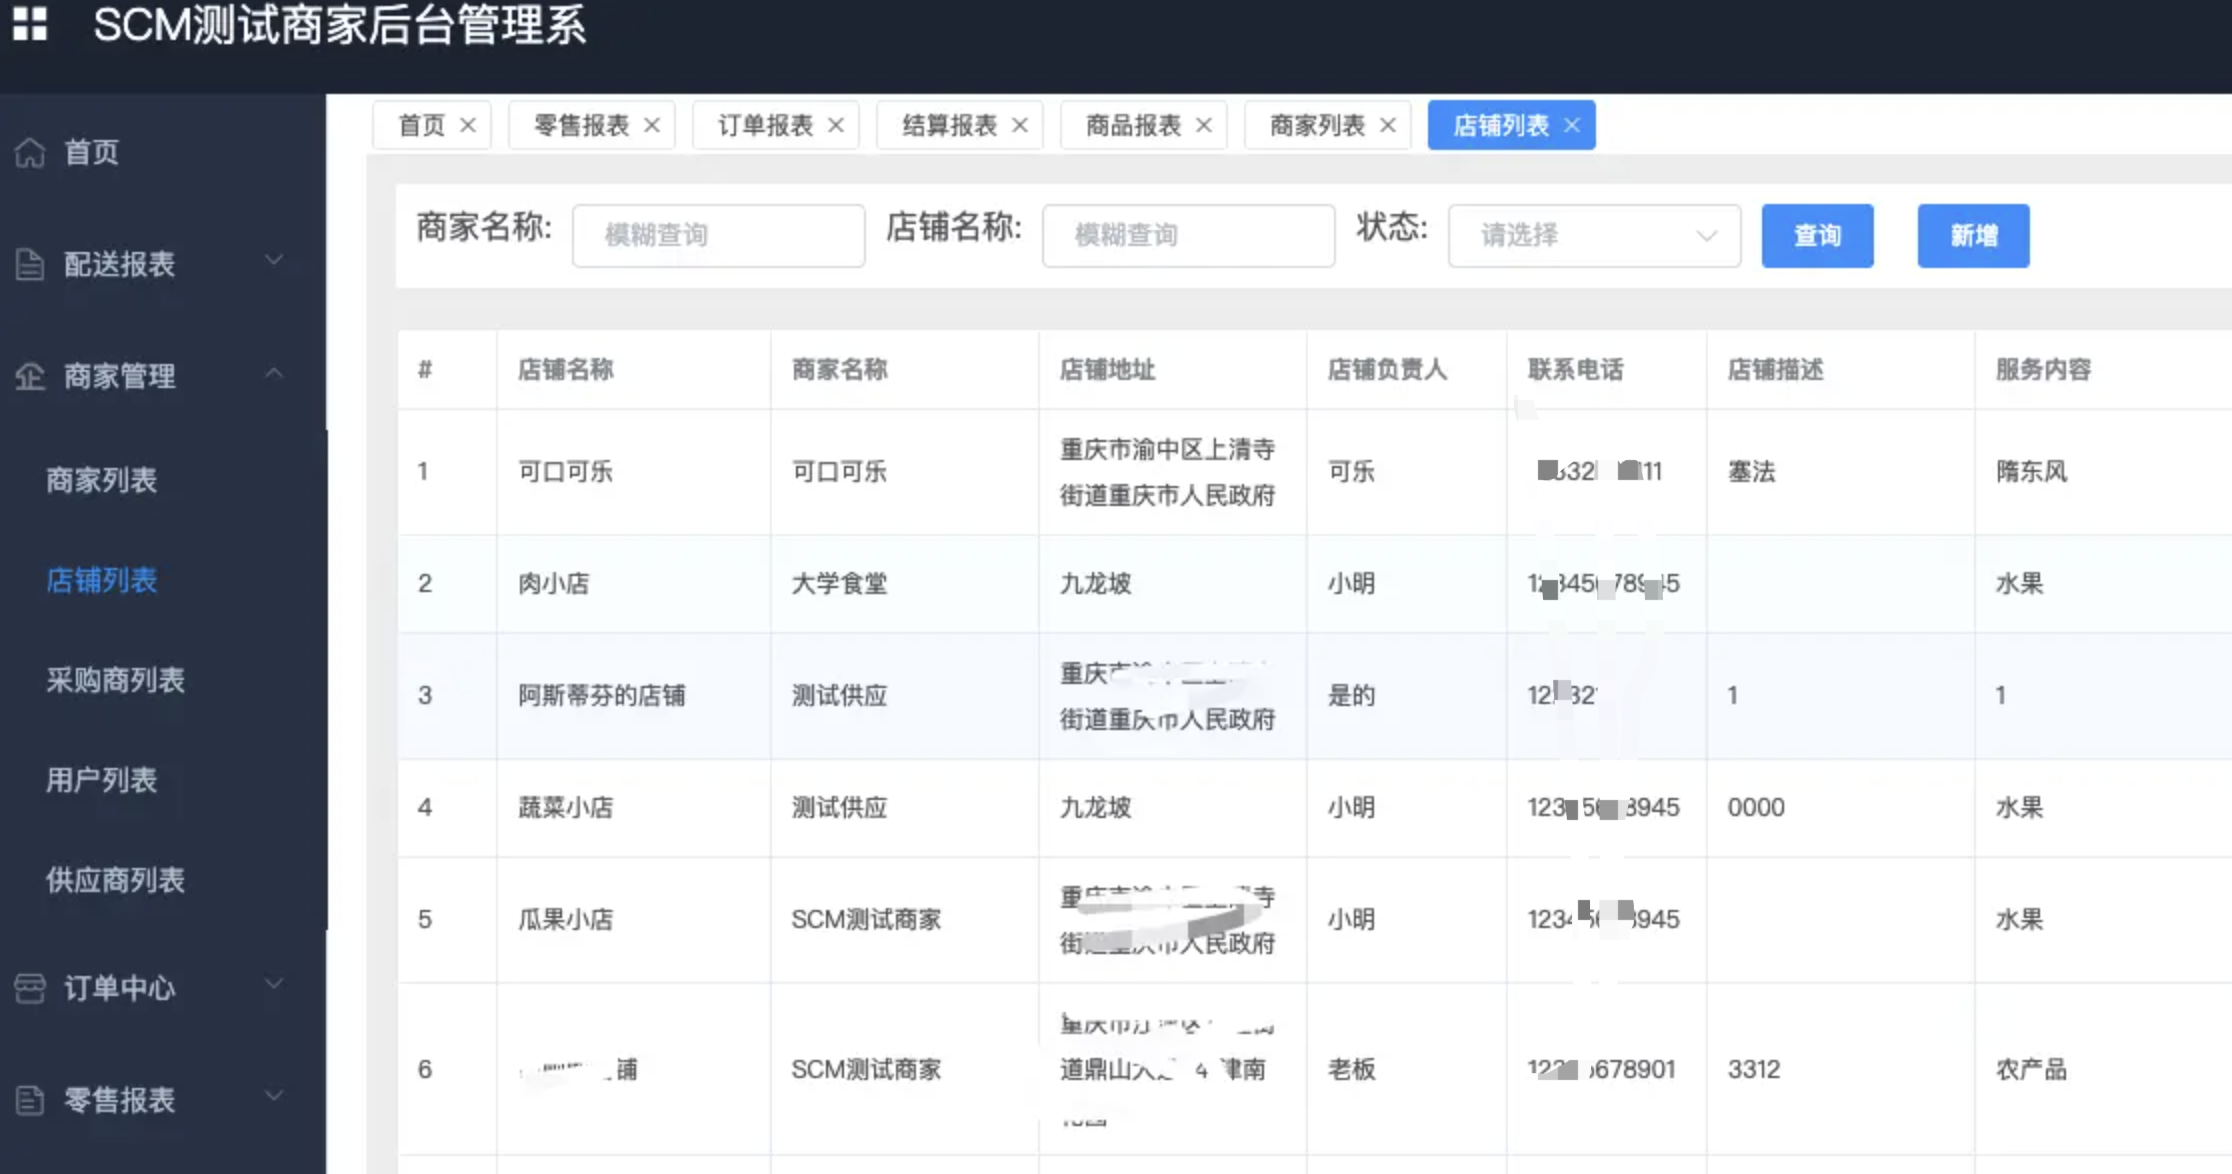Click the 查询 search button

(x=1817, y=235)
